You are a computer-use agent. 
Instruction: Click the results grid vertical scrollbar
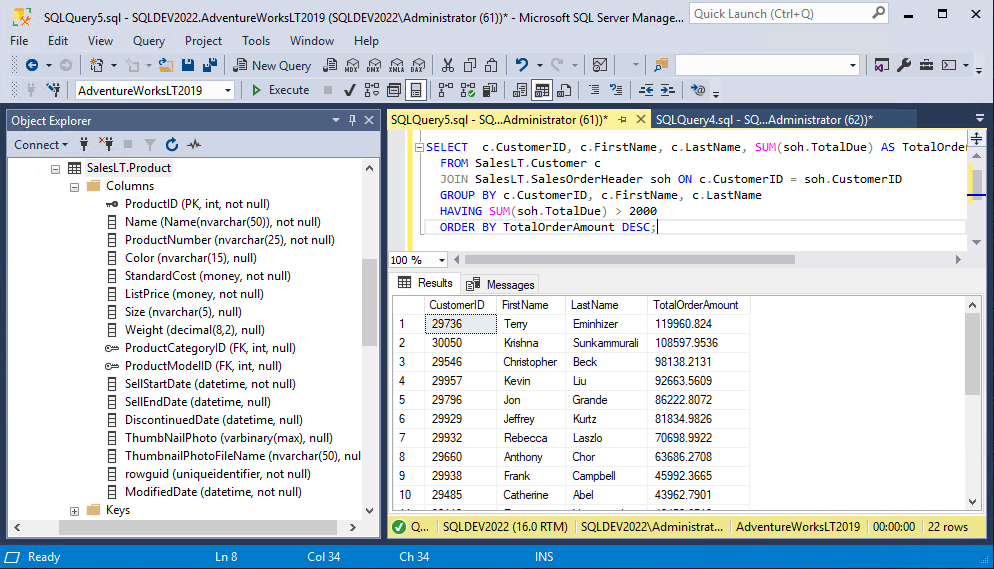pos(972,354)
